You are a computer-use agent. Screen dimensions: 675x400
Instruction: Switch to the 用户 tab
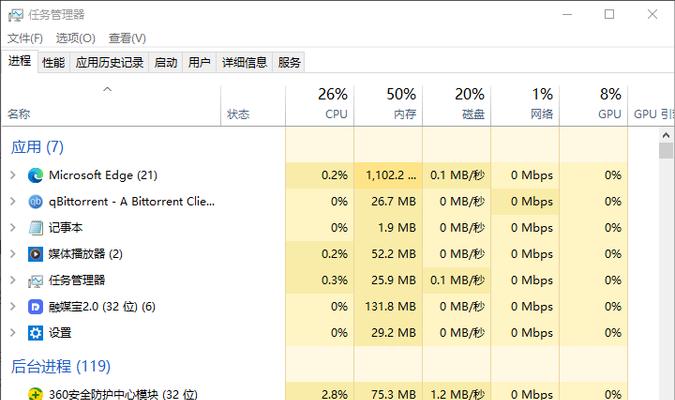coord(199,62)
